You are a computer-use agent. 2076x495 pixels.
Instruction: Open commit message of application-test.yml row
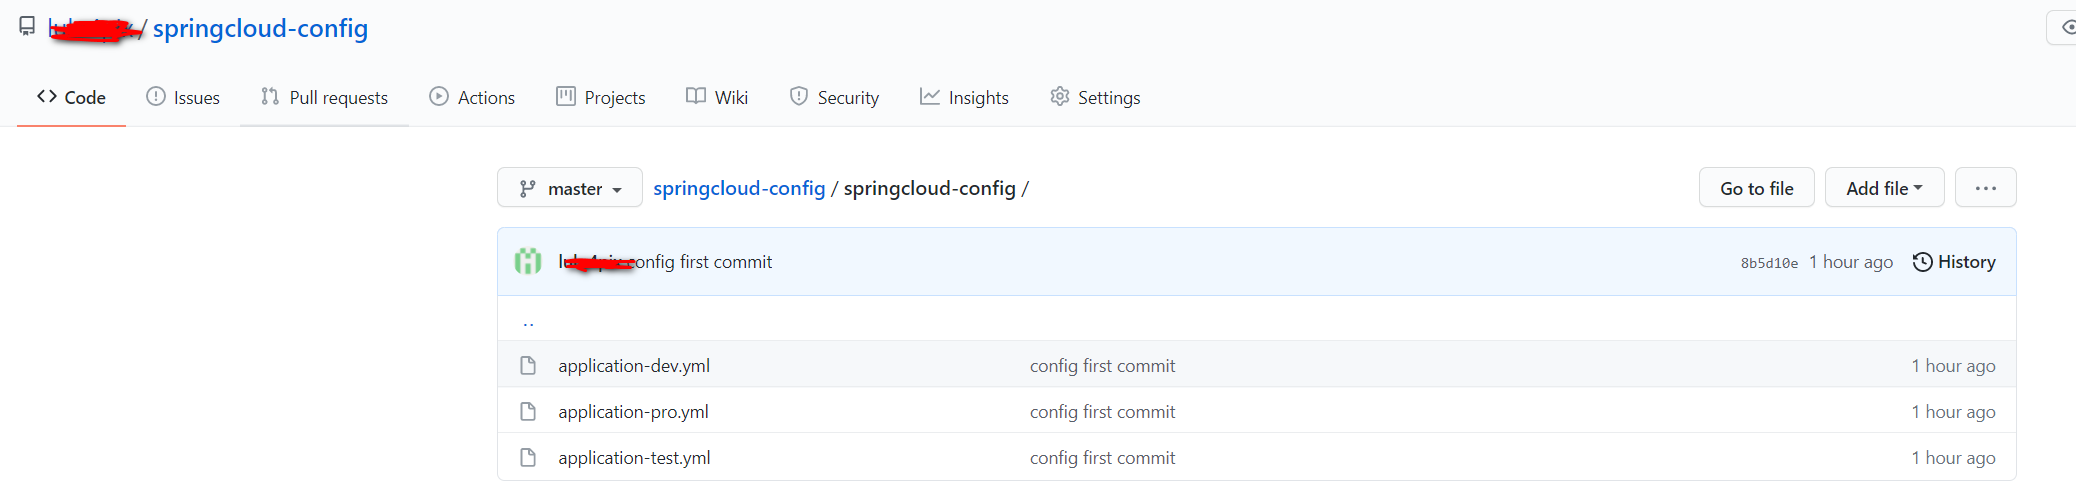click(1102, 458)
